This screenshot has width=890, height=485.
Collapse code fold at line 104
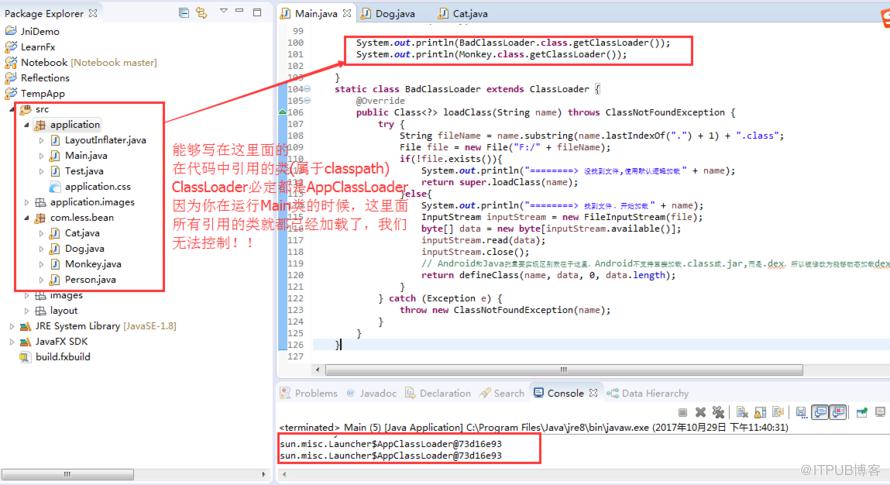coord(307,89)
